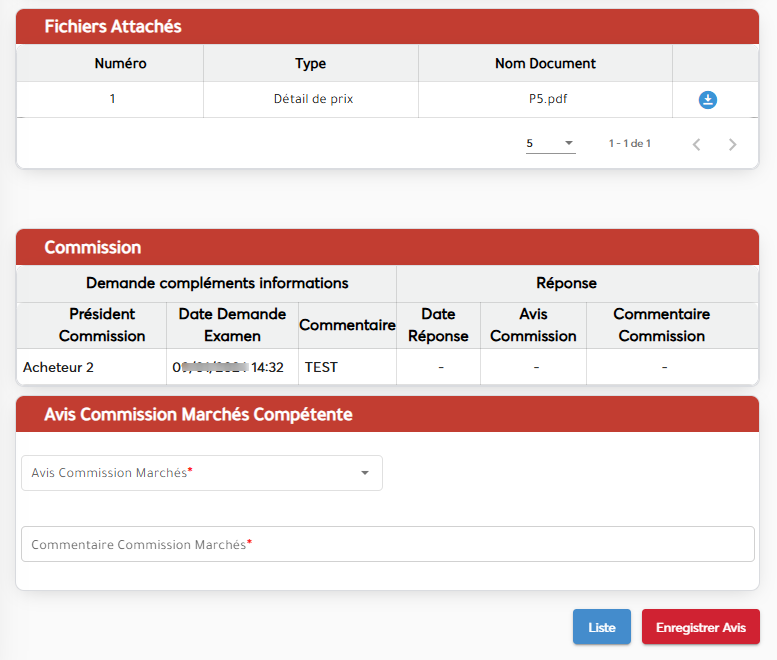Go to previous page of attachments
Viewport: 777px width, 660px height.
[696, 144]
